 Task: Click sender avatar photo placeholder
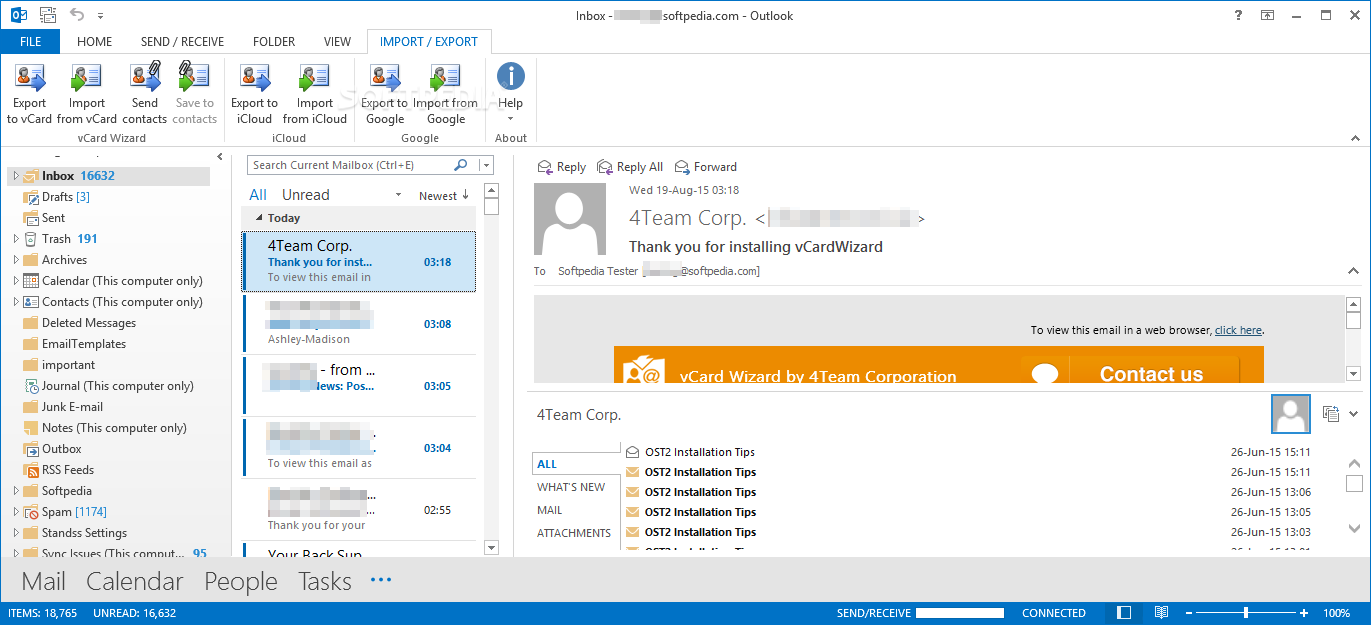click(x=570, y=219)
